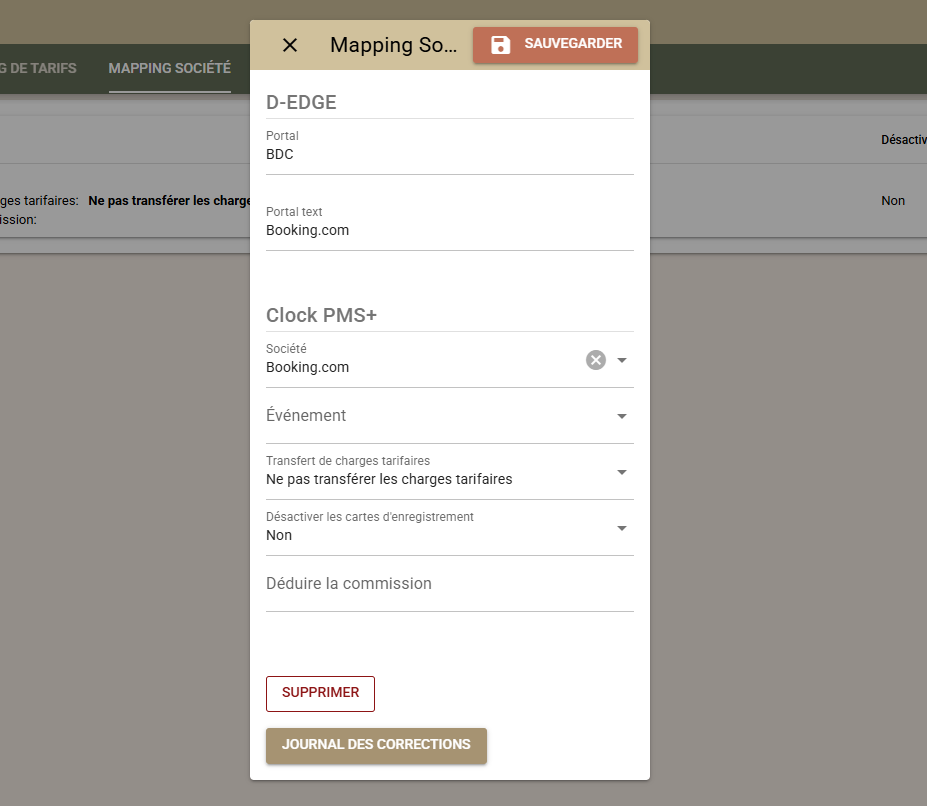
Task: Clear the Société field with the X icon
Action: pyautogui.click(x=596, y=360)
